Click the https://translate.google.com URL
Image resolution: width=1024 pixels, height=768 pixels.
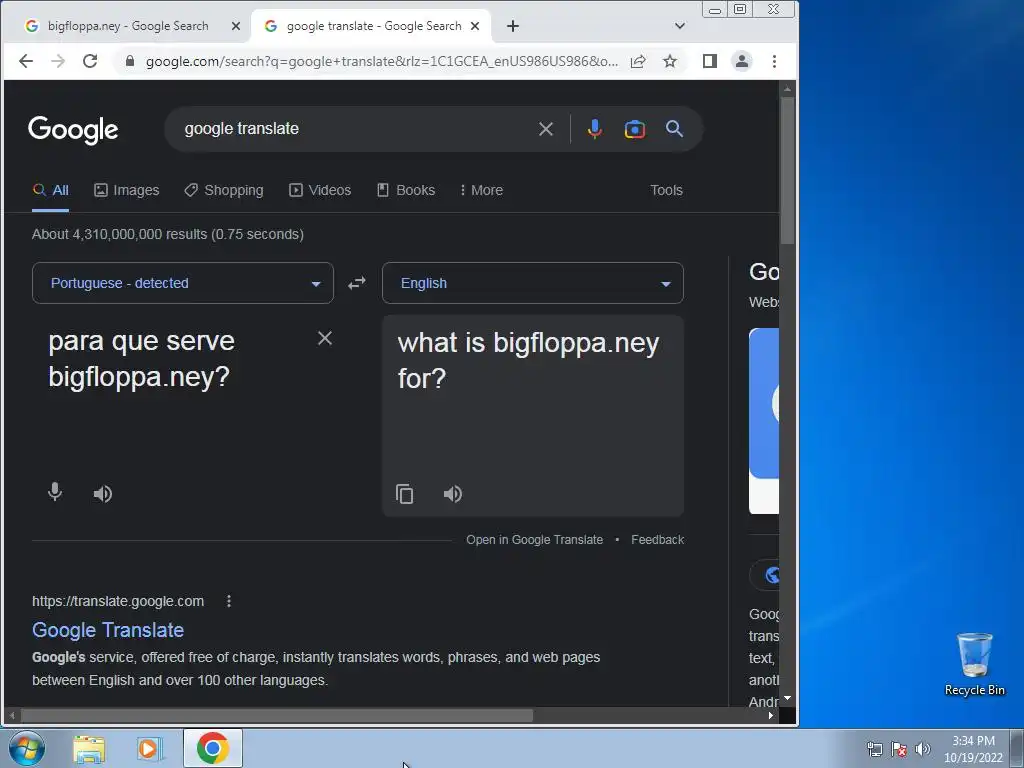click(118, 601)
